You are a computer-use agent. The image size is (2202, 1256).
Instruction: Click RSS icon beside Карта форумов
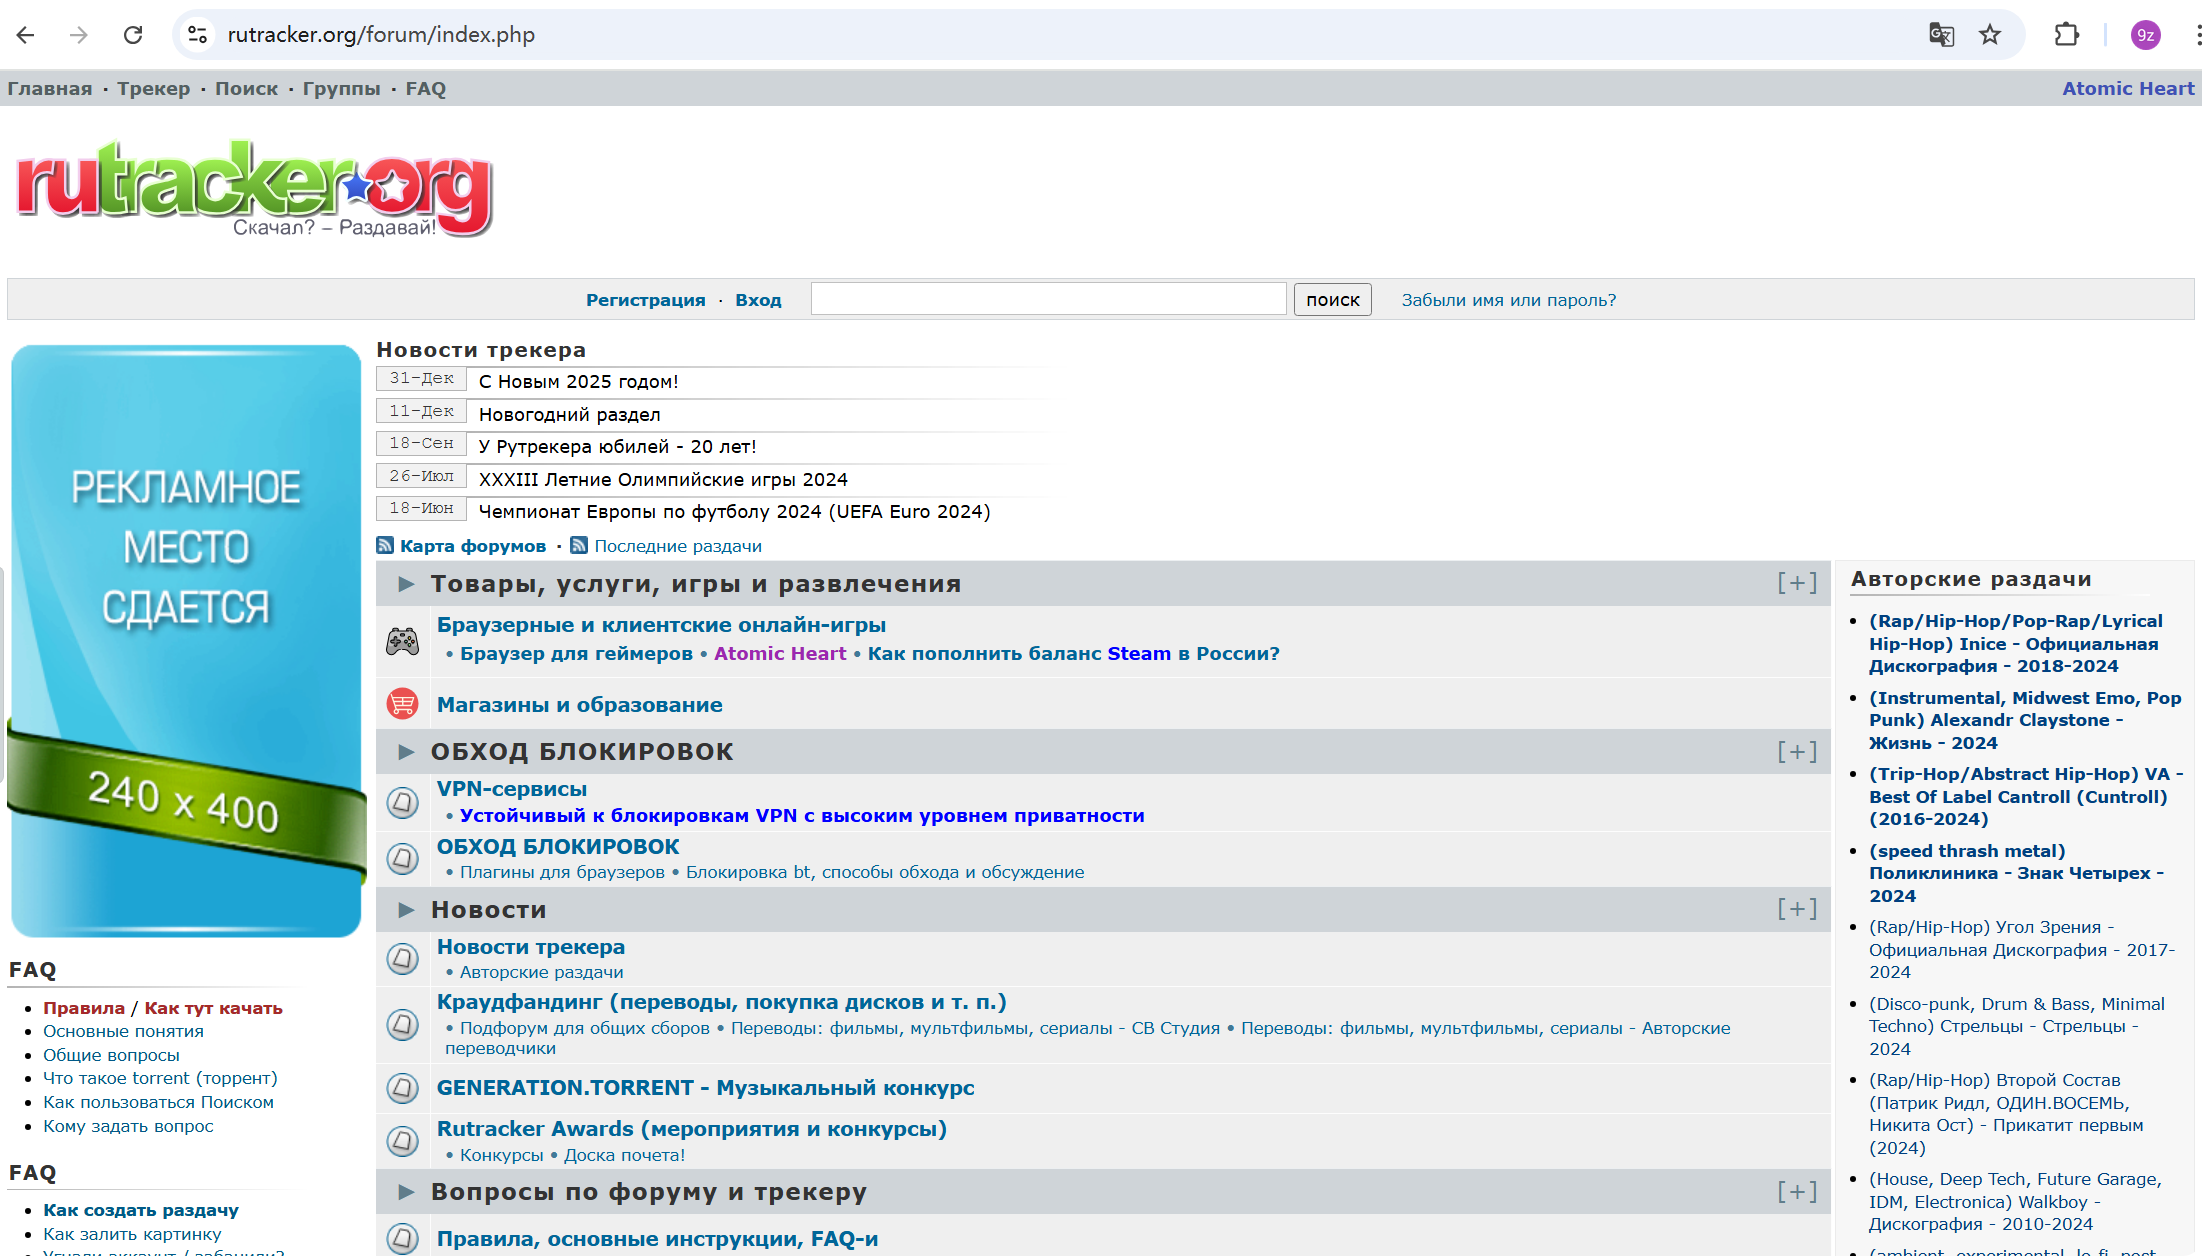pyautogui.click(x=385, y=546)
